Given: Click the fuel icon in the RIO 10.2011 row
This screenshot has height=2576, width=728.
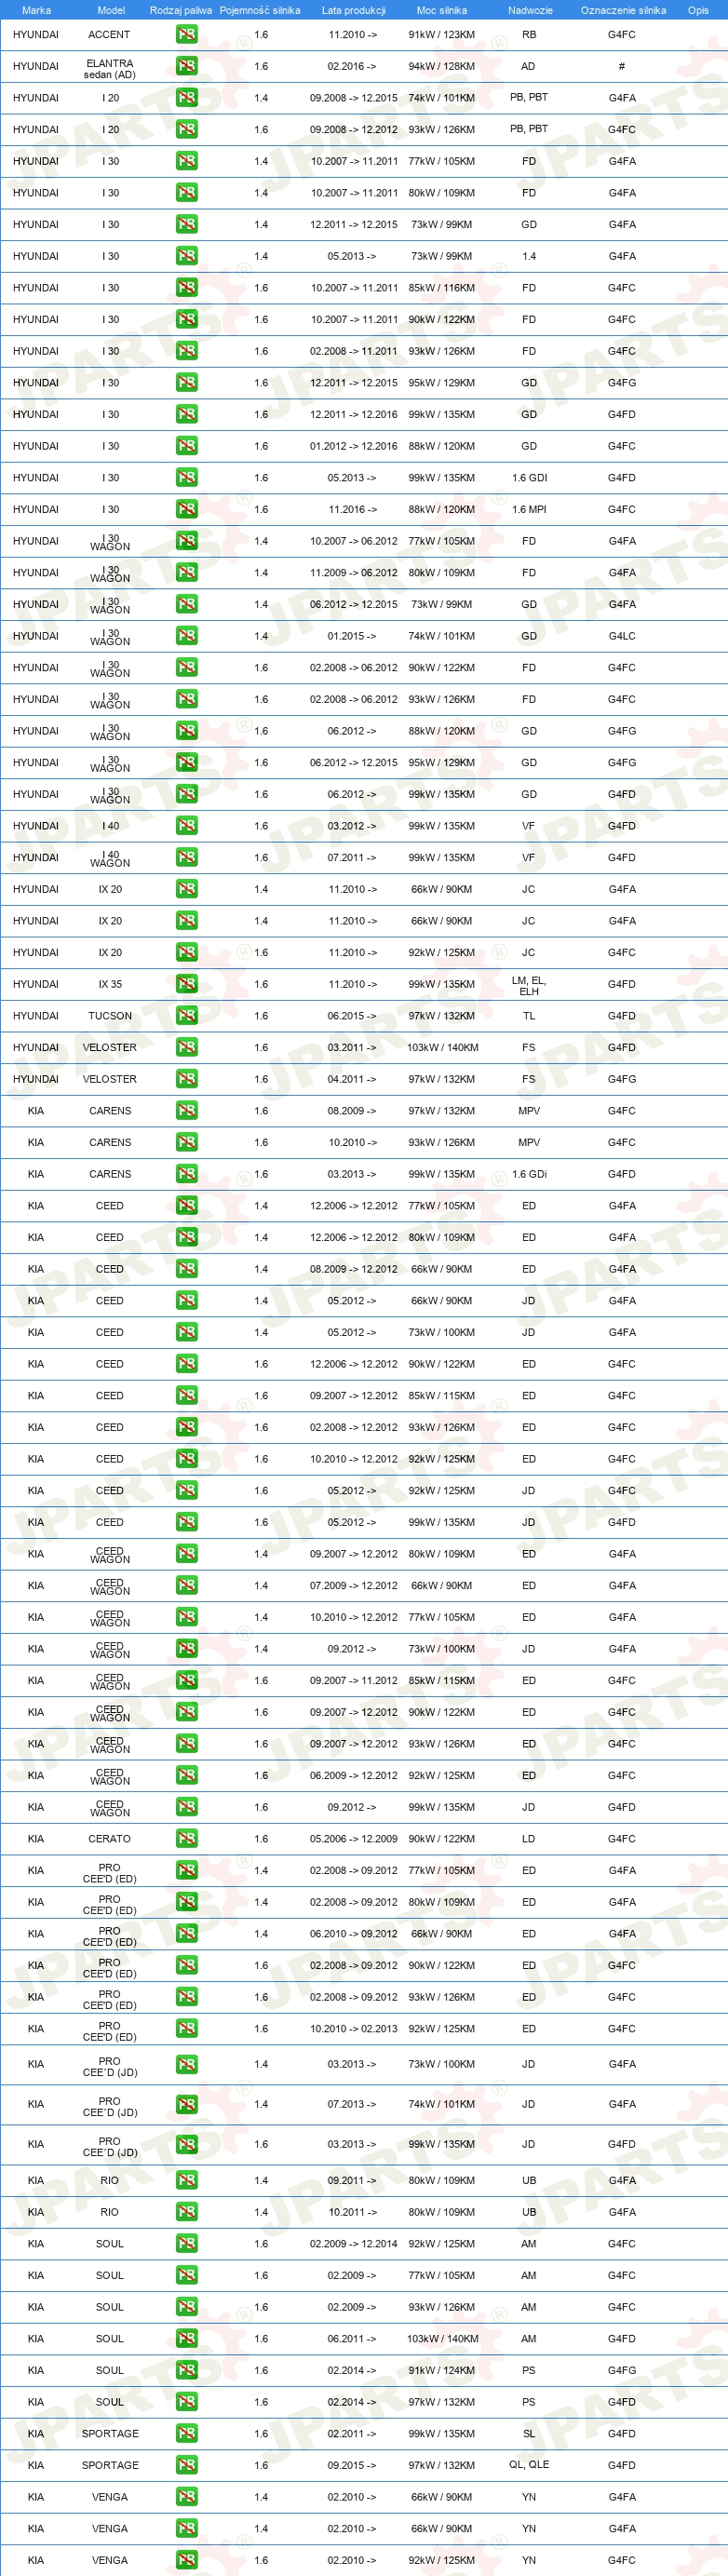Looking at the screenshot, I should click(186, 2213).
